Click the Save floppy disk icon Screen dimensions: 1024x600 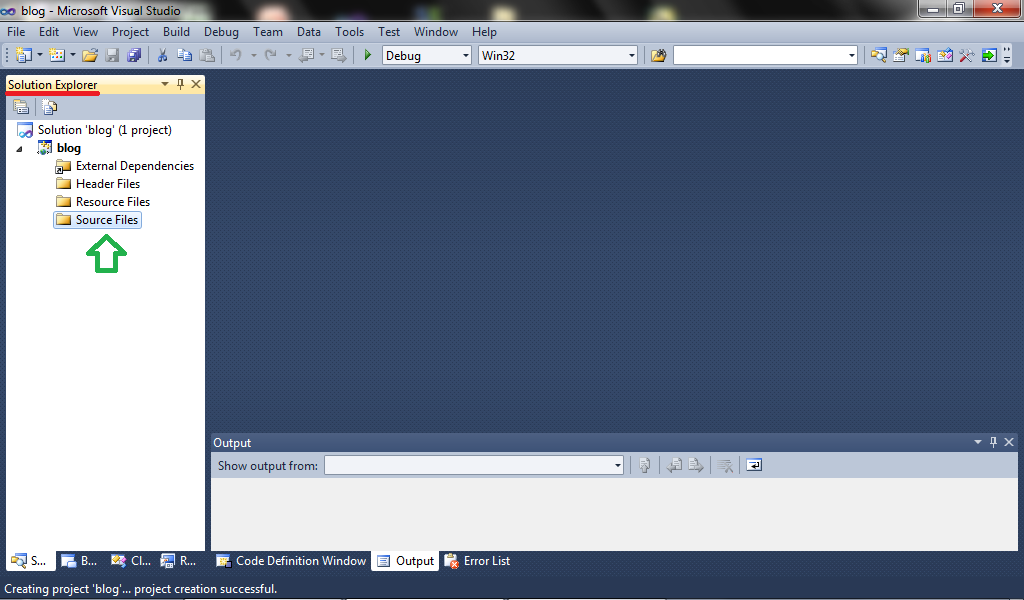tap(112, 55)
